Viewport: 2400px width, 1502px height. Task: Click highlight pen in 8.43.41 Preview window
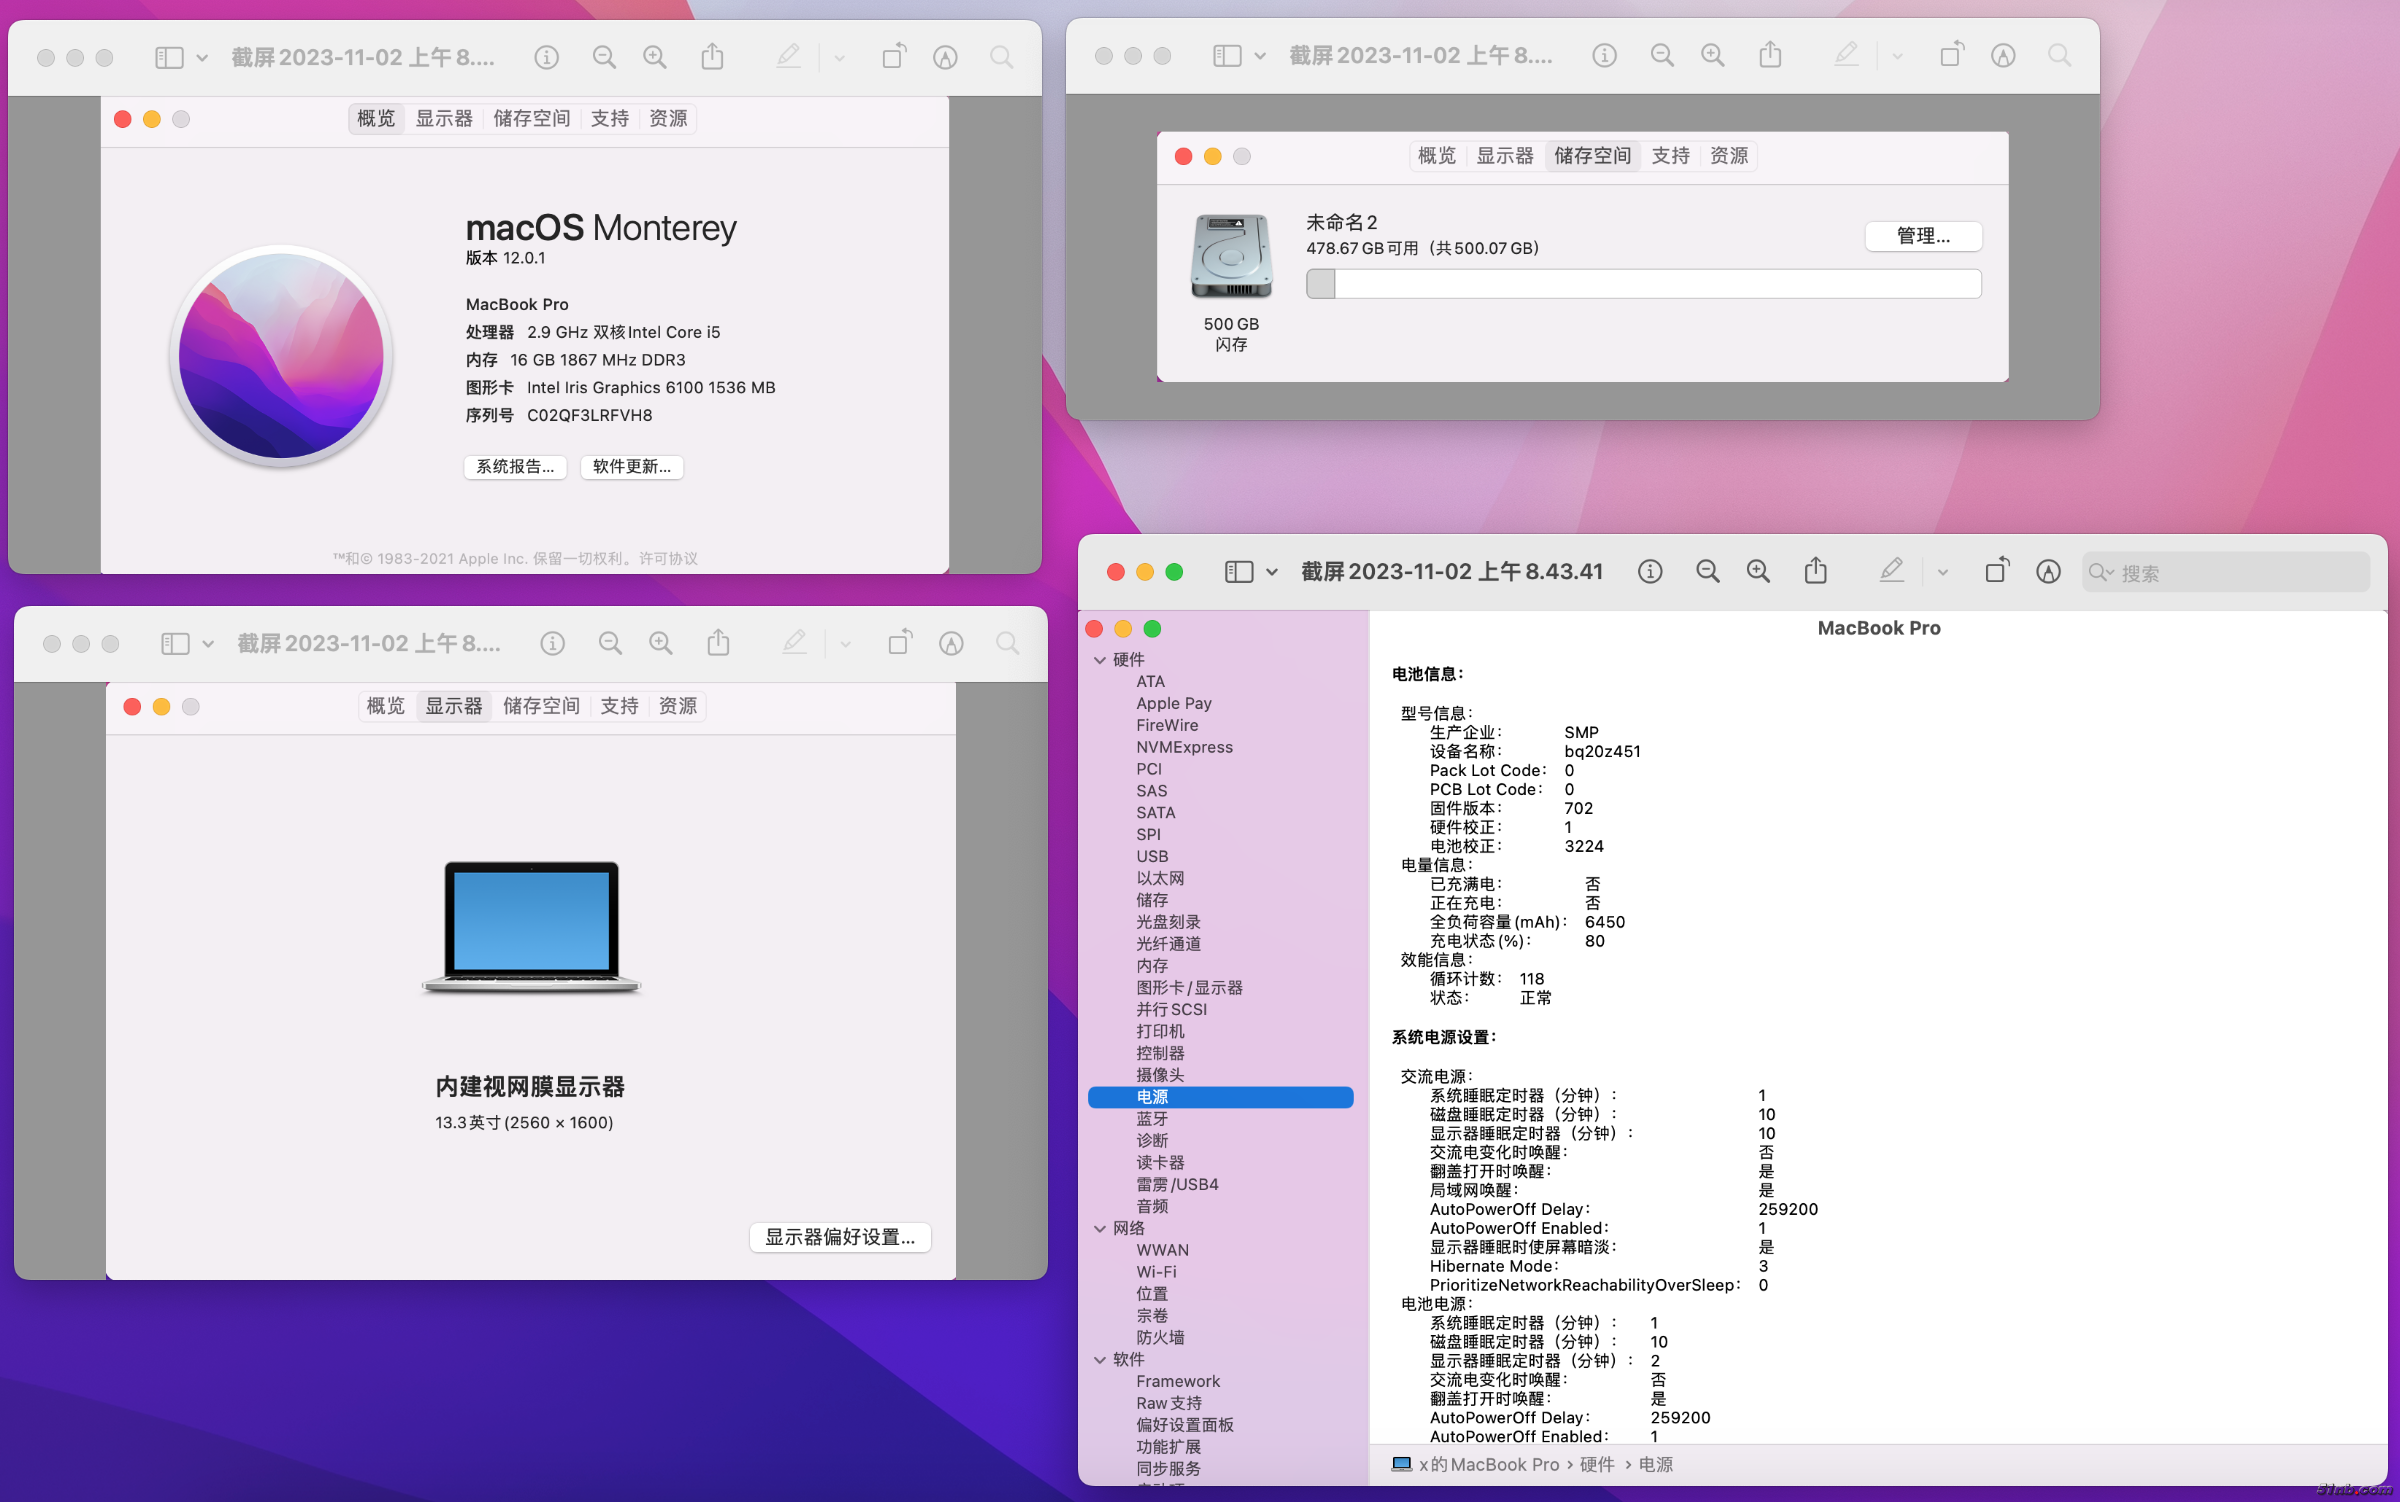point(1891,570)
